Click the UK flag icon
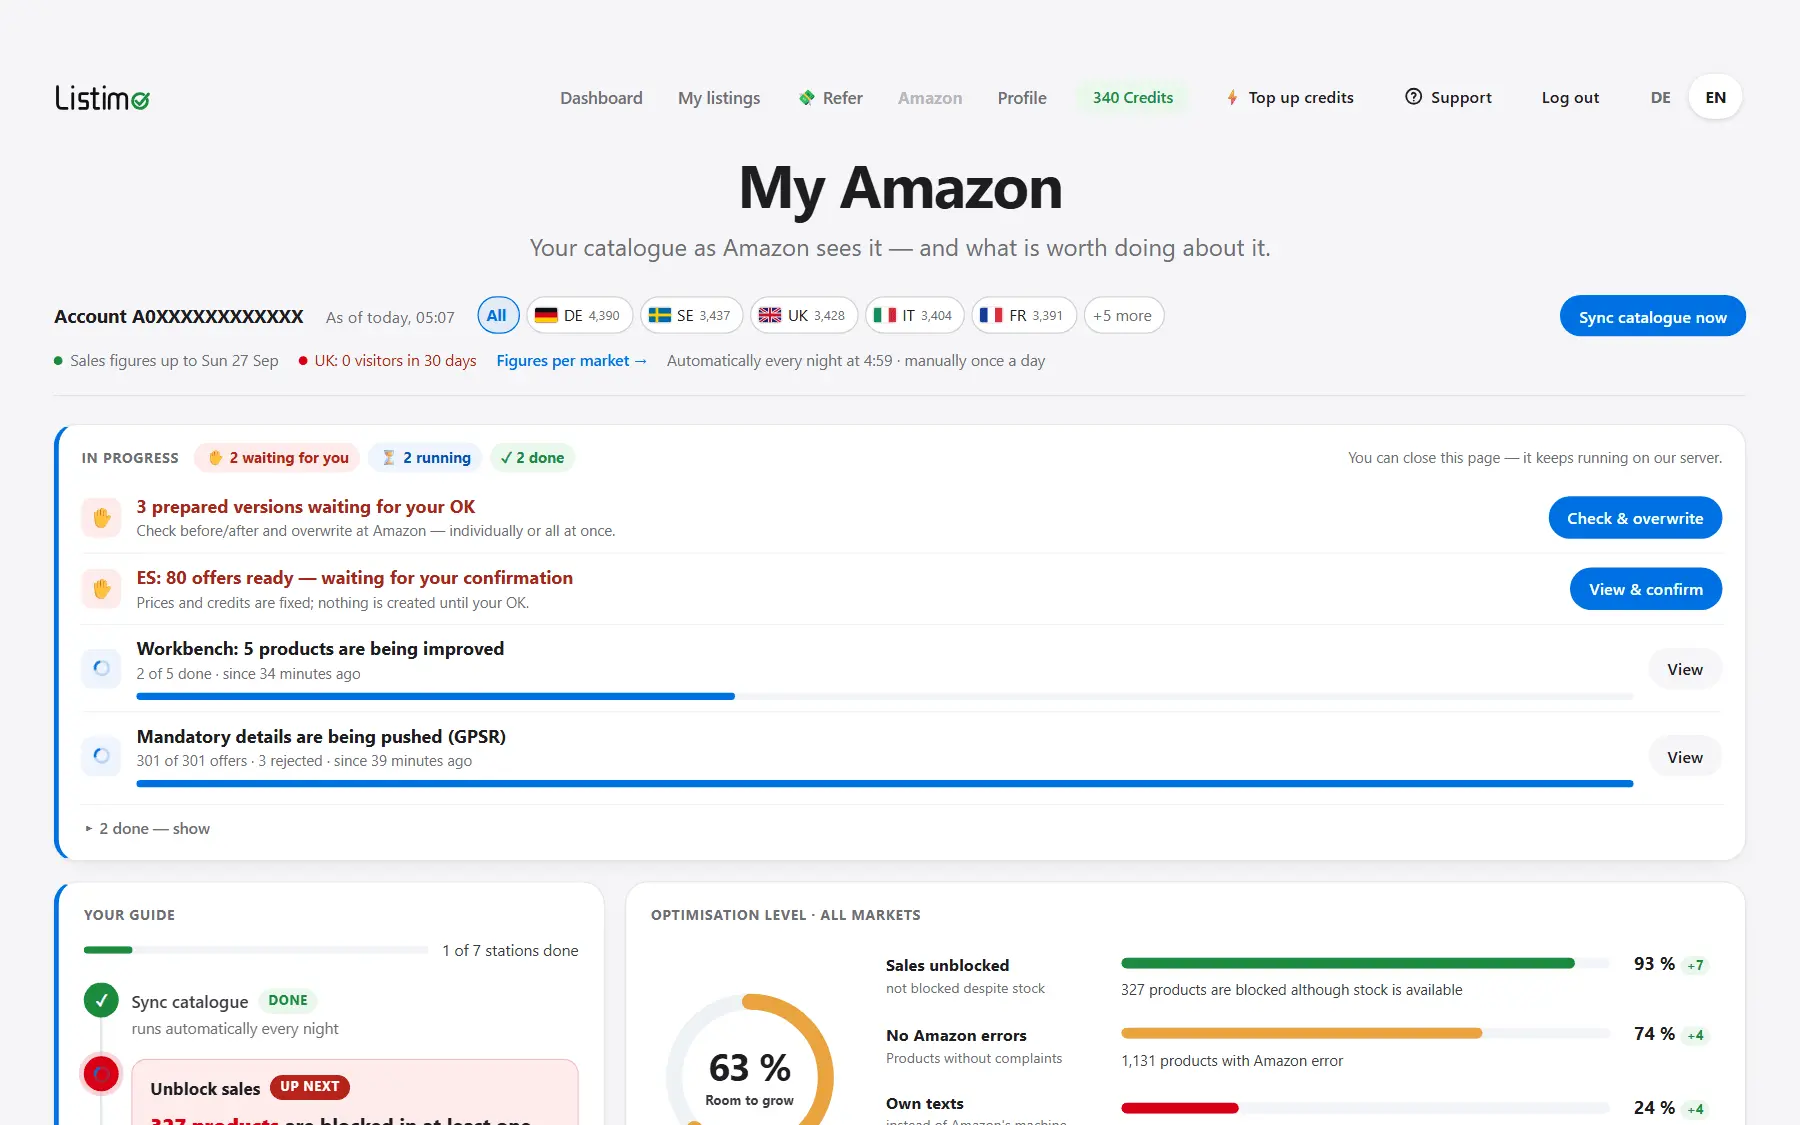Image resolution: width=1800 pixels, height=1125 pixels. pos(770,316)
